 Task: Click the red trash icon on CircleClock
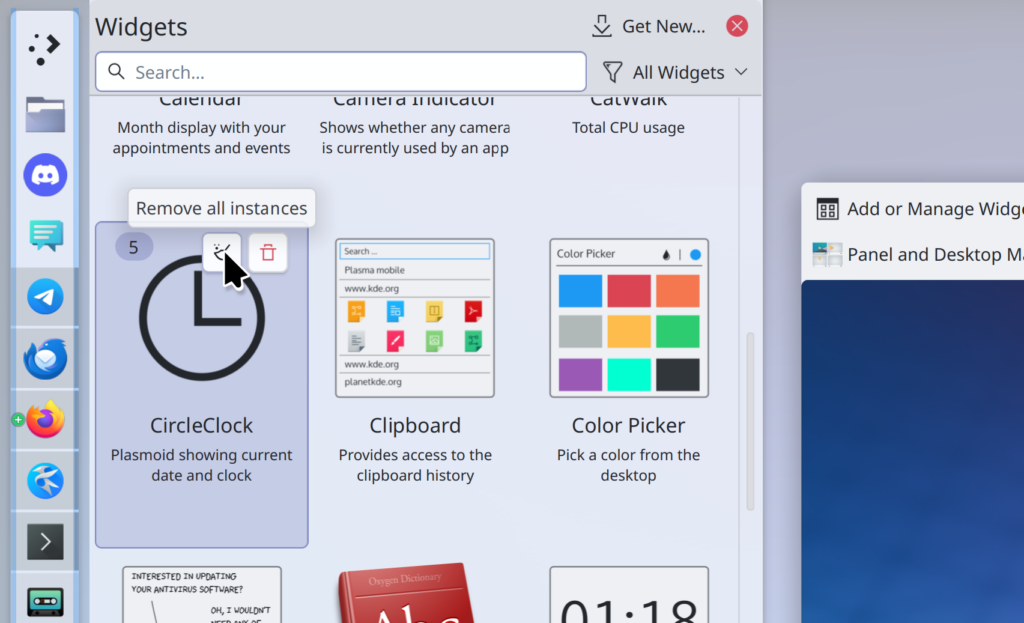268,253
